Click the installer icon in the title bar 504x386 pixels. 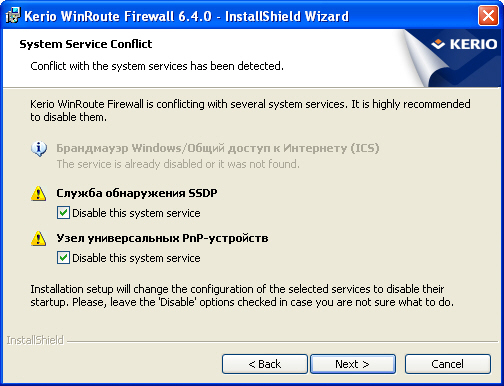pos(13,15)
